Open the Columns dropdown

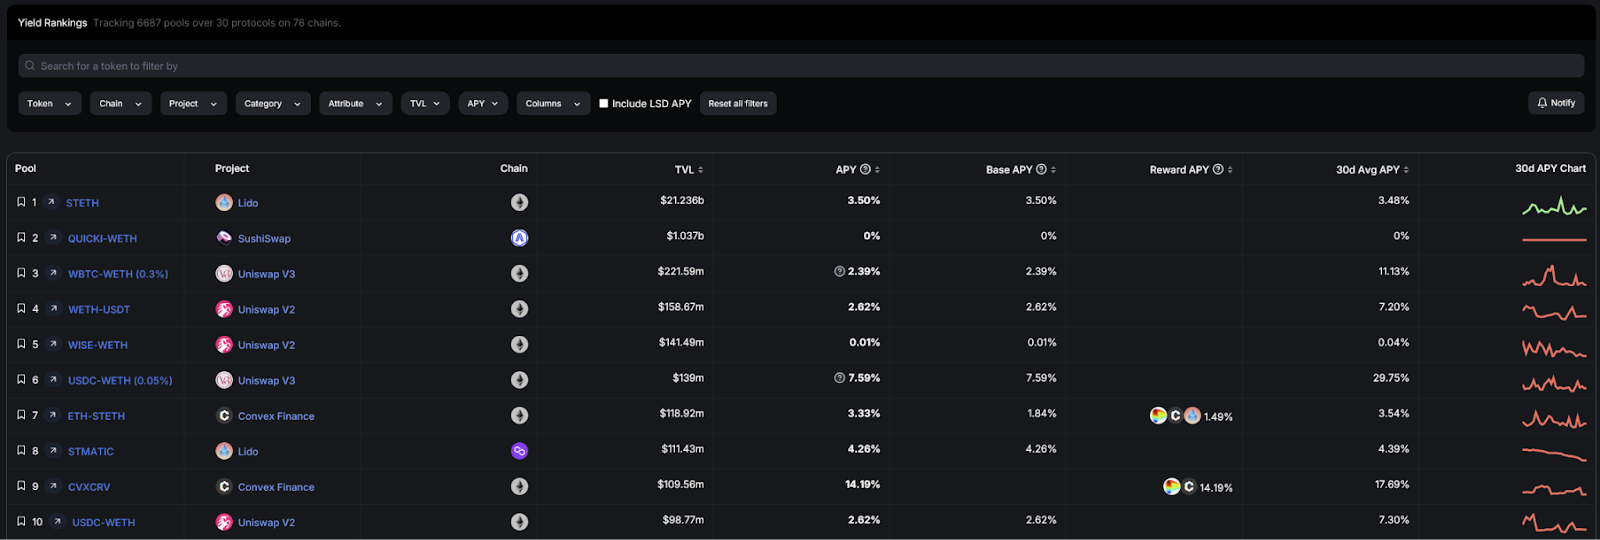point(554,103)
